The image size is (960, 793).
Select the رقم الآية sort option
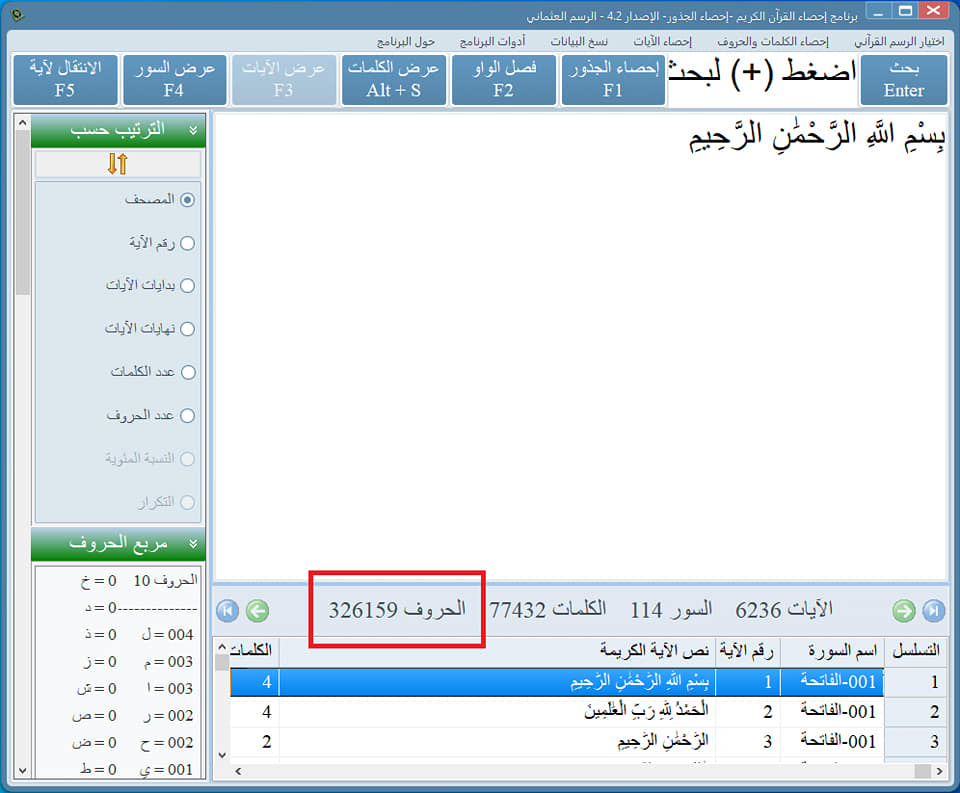[x=187, y=243]
